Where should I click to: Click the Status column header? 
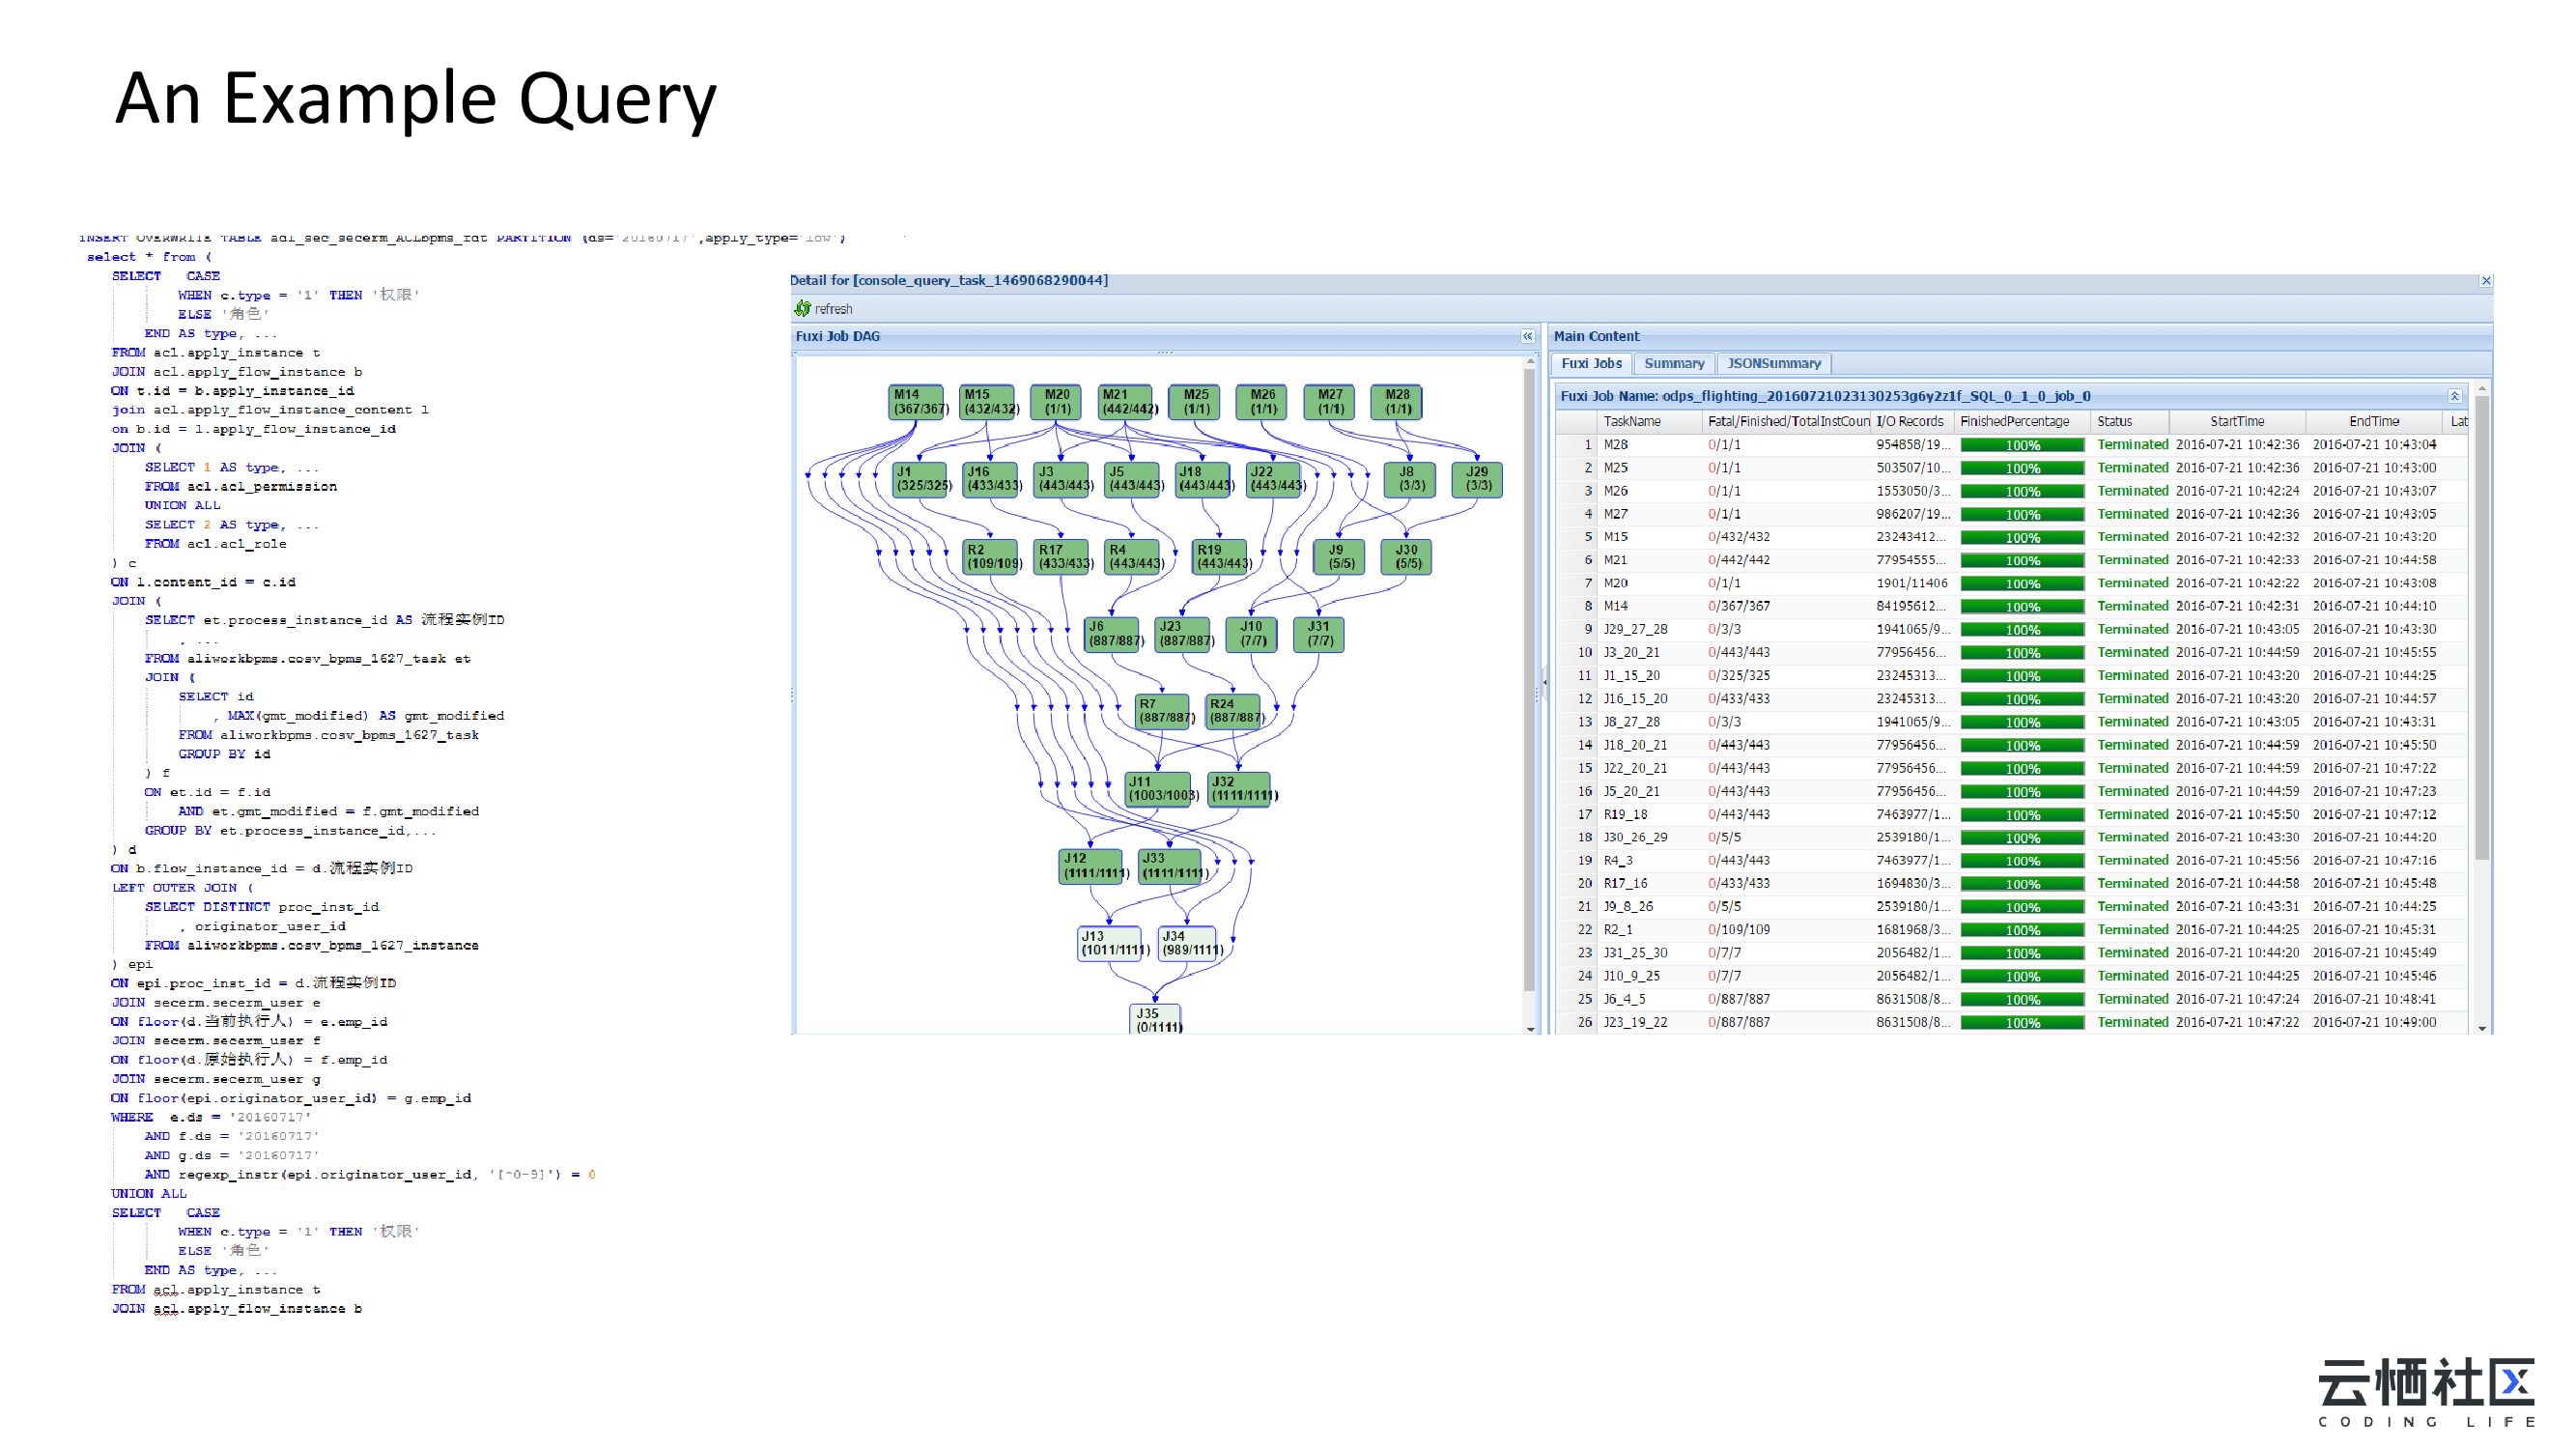pos(2114,422)
